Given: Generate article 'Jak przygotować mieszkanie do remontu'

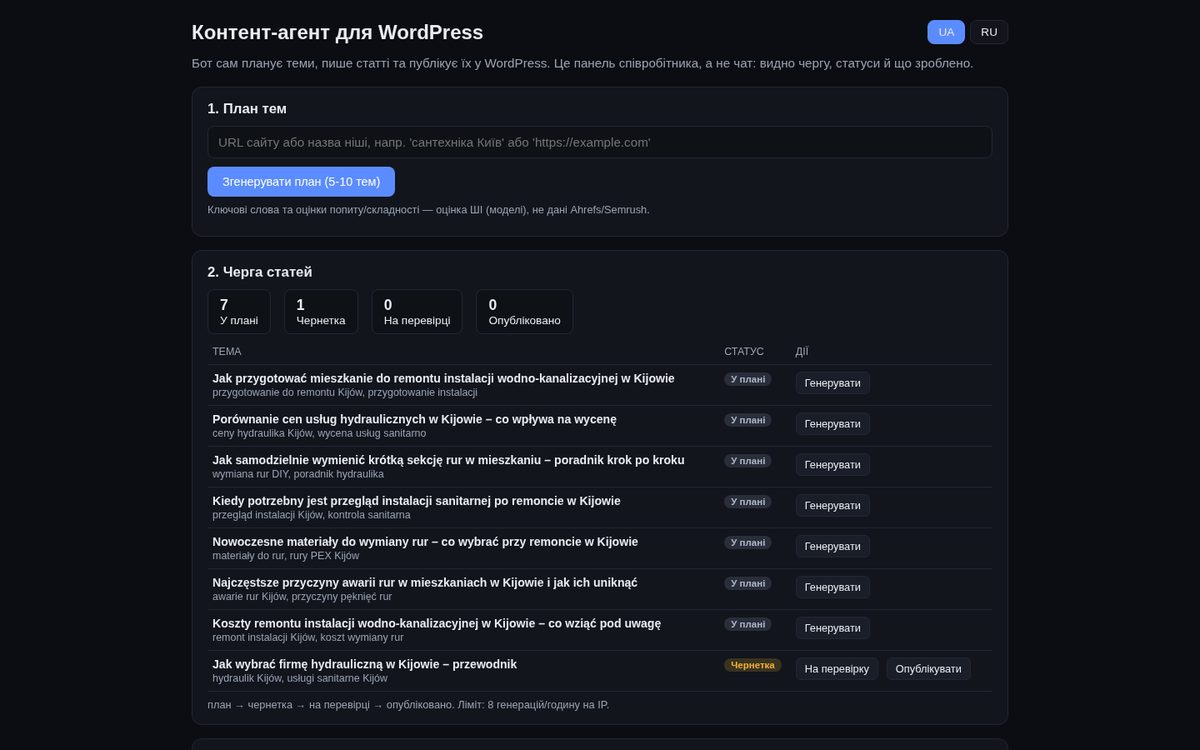Looking at the screenshot, I should tap(833, 383).
